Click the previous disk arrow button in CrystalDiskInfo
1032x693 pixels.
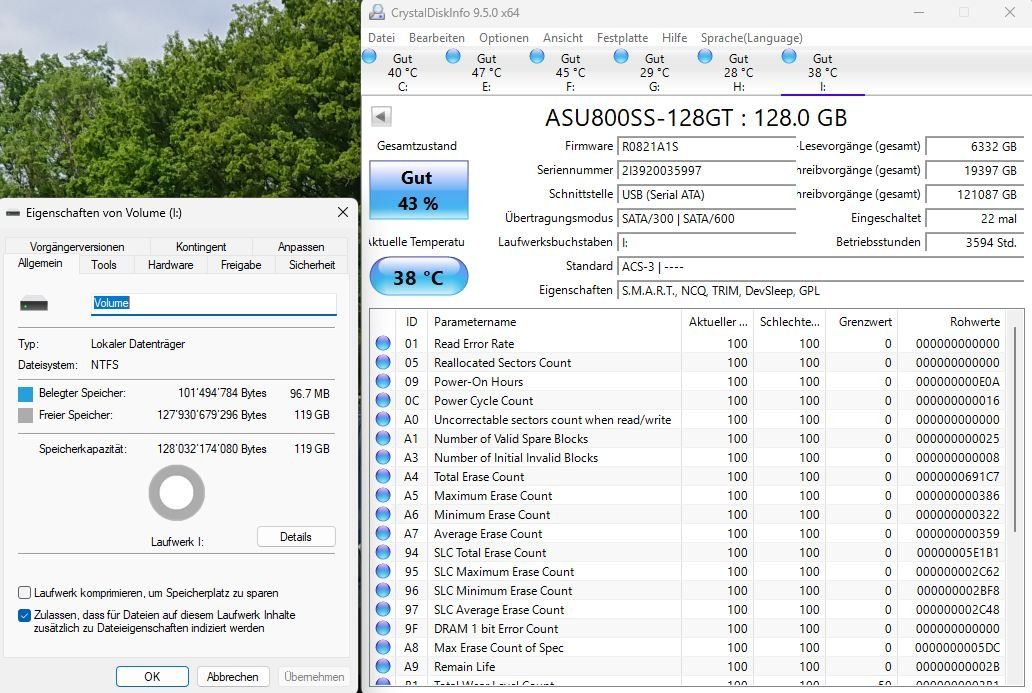[x=381, y=116]
